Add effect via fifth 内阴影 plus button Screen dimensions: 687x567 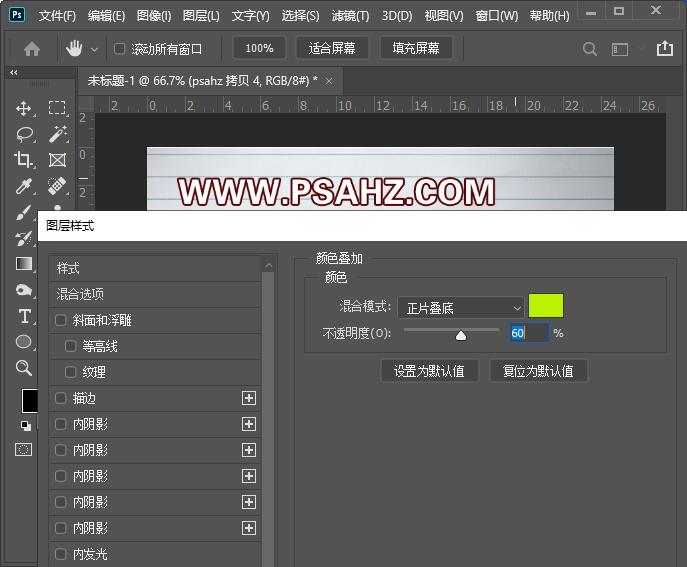[249, 528]
